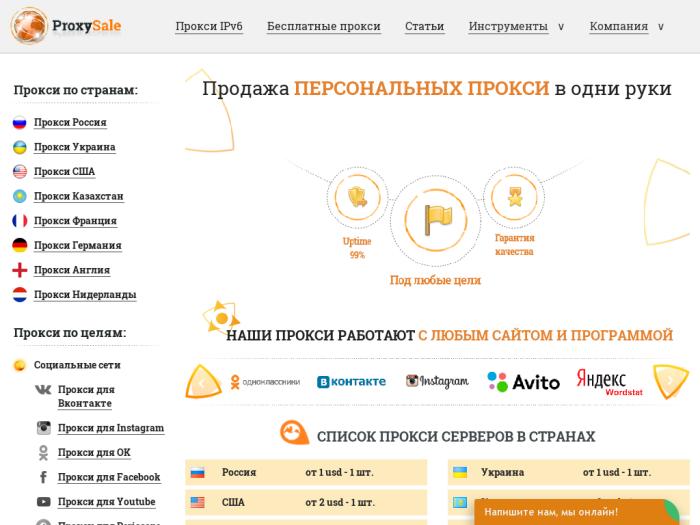This screenshot has width=700, height=525.
Task: Click the Instagram camera icon in sidebar
Action: [43, 428]
